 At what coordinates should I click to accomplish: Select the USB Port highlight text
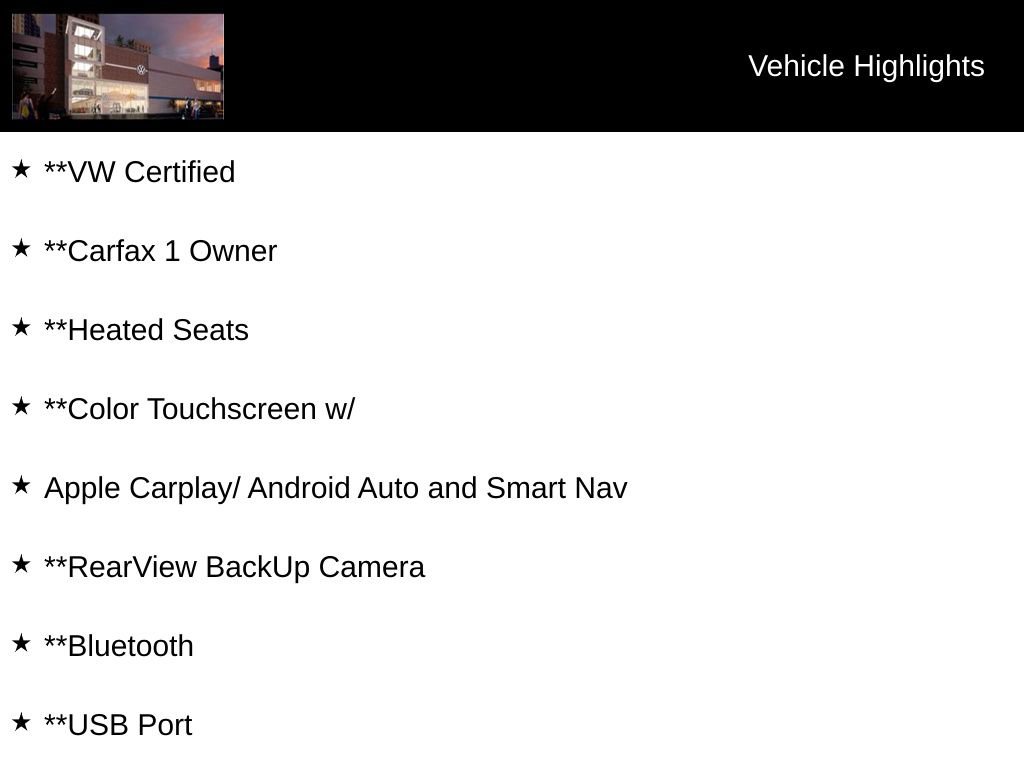coord(118,725)
